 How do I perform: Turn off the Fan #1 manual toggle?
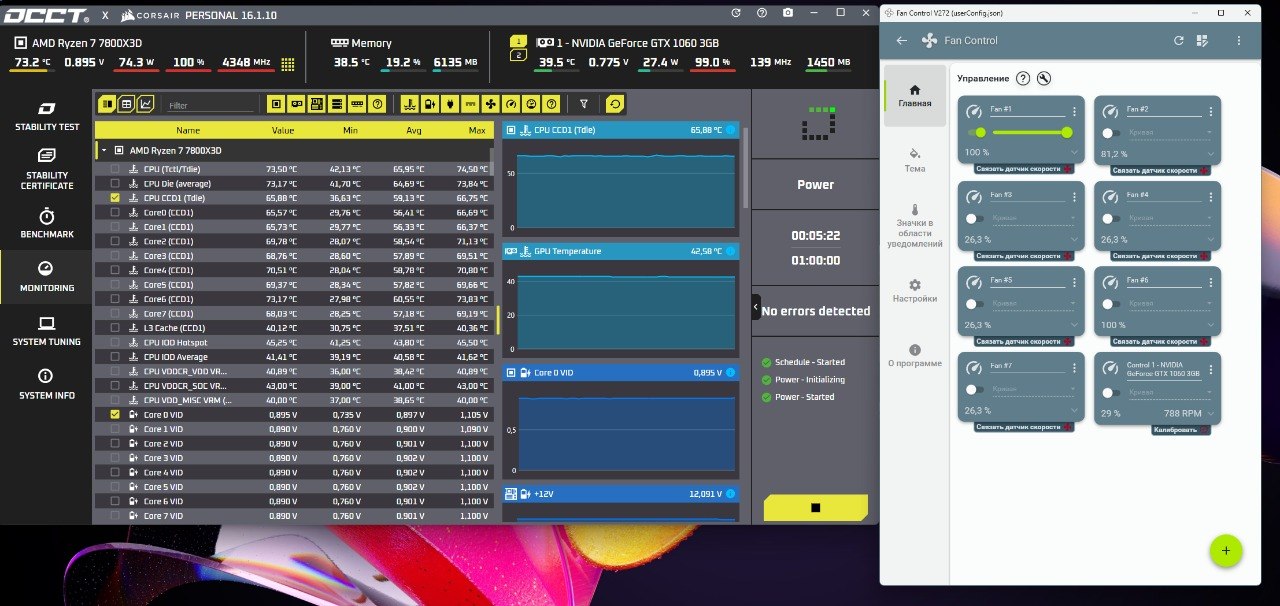[975, 132]
